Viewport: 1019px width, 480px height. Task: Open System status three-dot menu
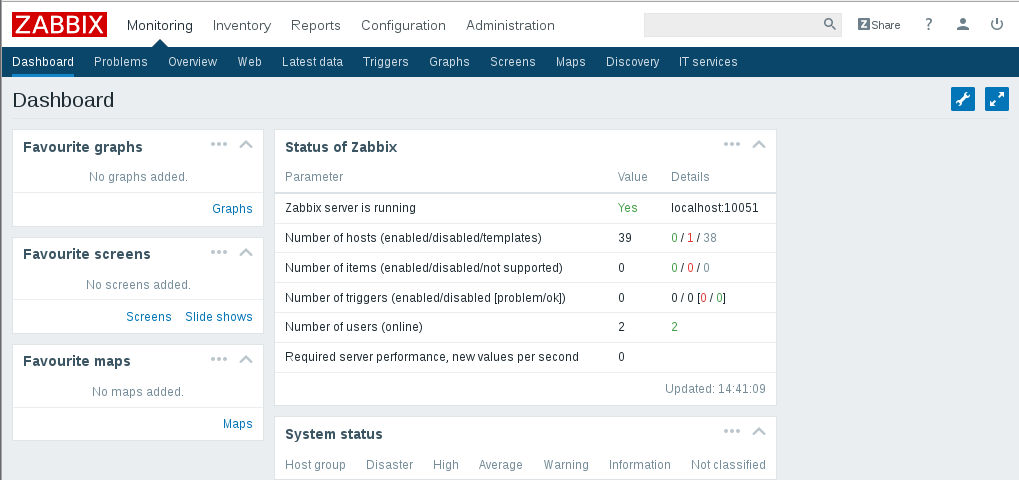732,431
